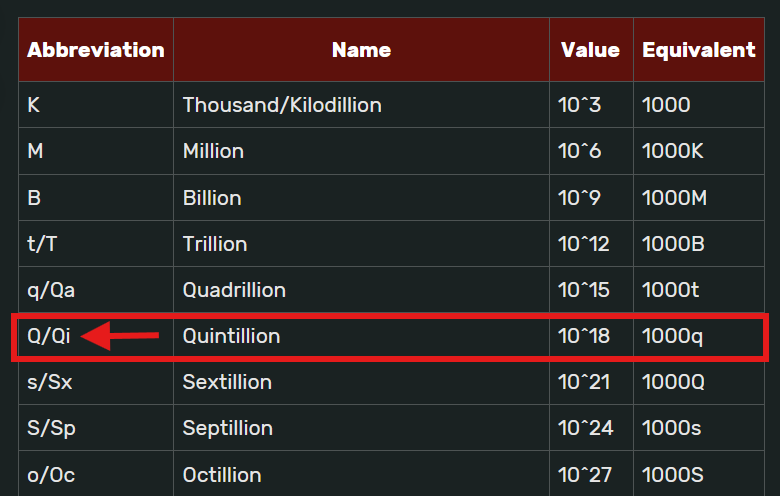780x496 pixels.
Task: Select the highlighted Quintillion cell
Action: pos(232,337)
